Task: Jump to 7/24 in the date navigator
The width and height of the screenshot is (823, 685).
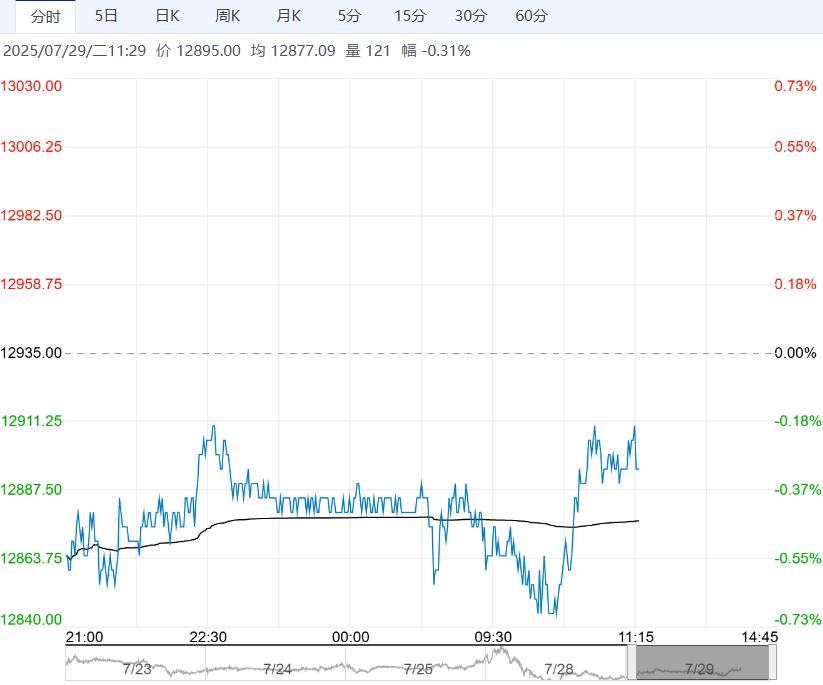Action: pyautogui.click(x=277, y=668)
